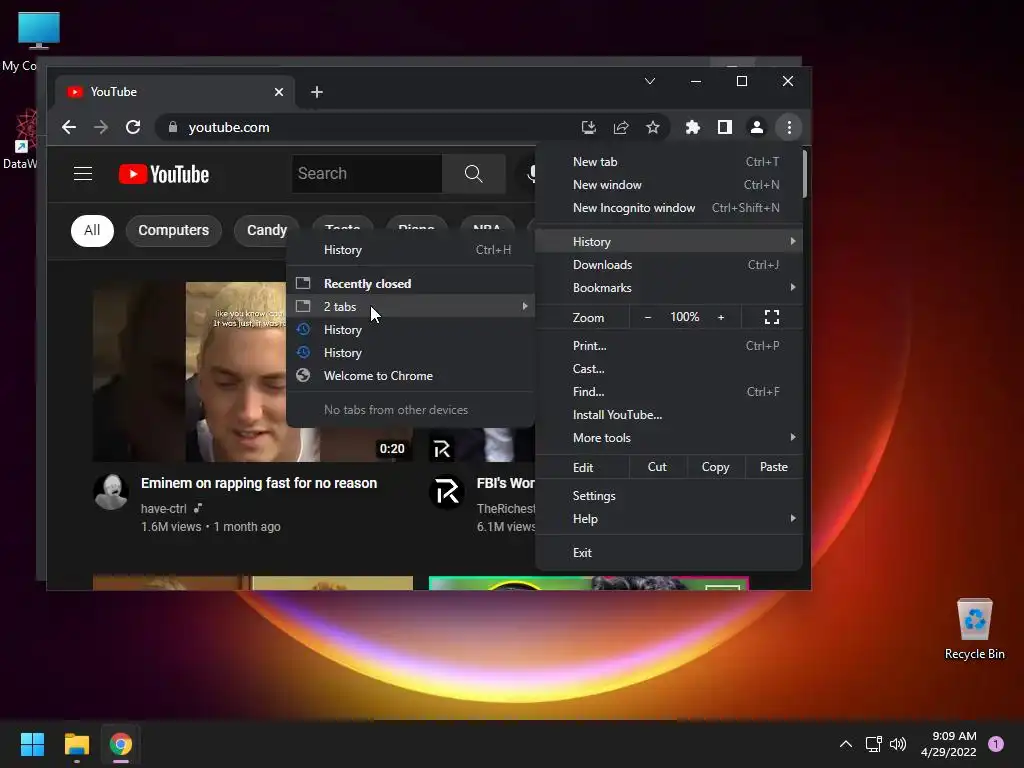Choose Exit from Chrome menu
This screenshot has width=1024, height=768.
click(669, 552)
